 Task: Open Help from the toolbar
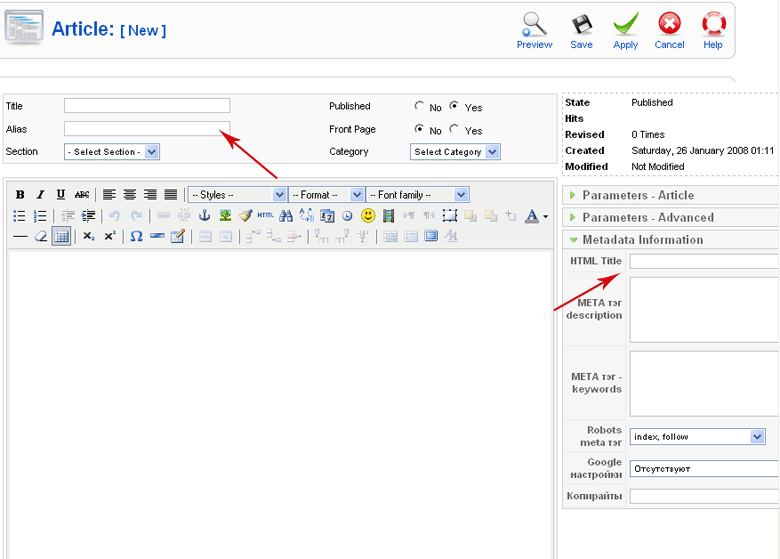pos(713,31)
